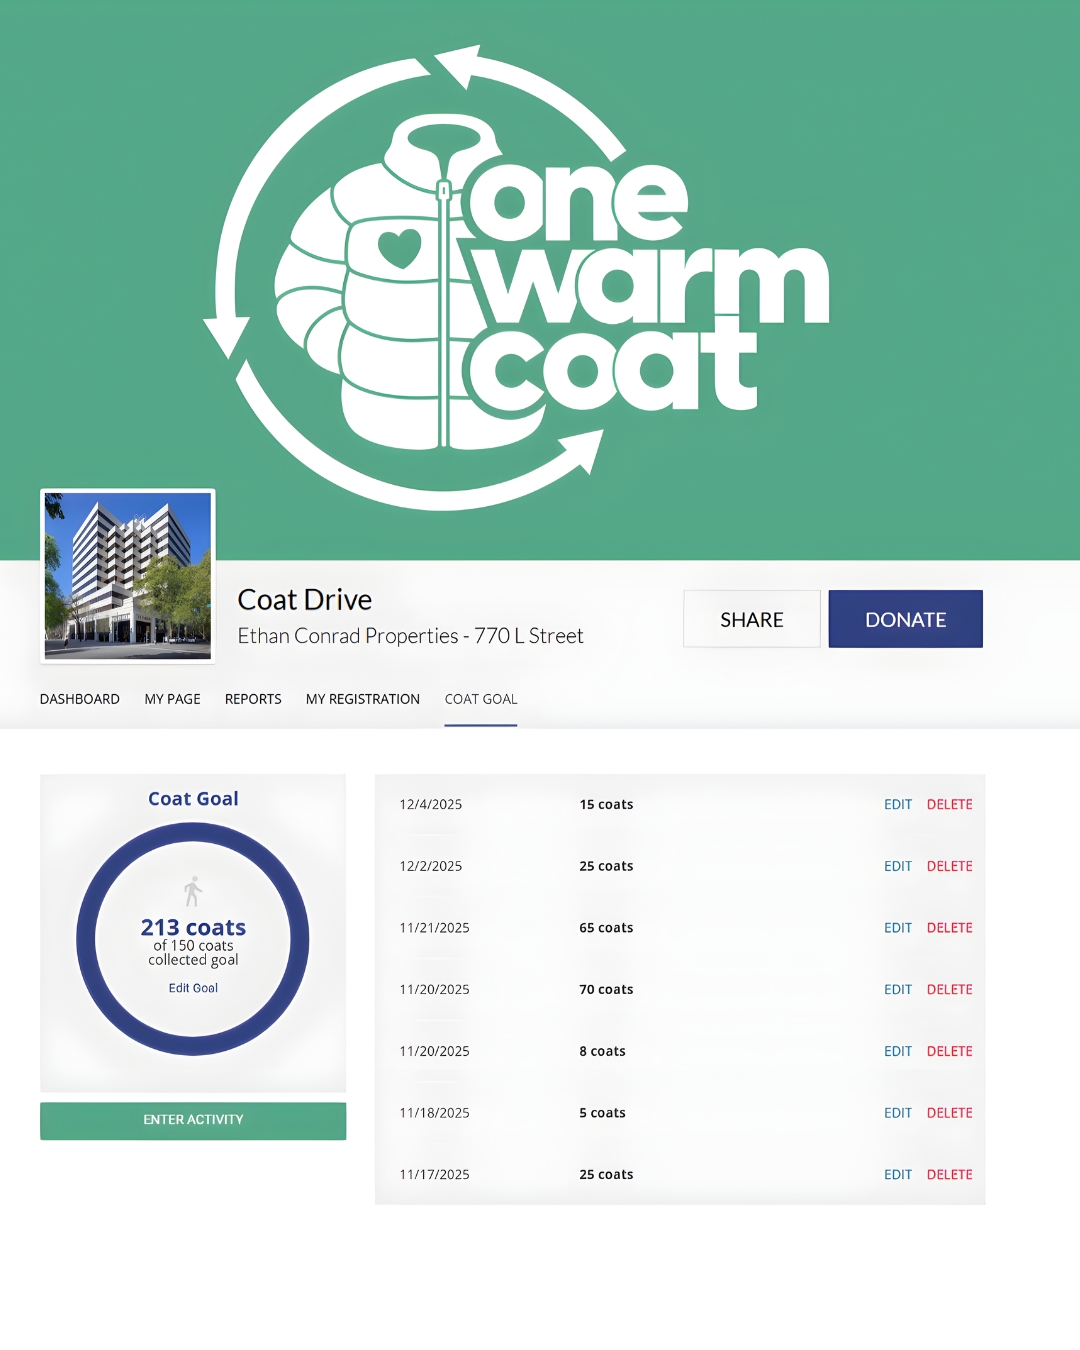Edit the 12/4/2025 15 coats entry
Image resolution: width=1080 pixels, height=1350 pixels.
[897, 804]
